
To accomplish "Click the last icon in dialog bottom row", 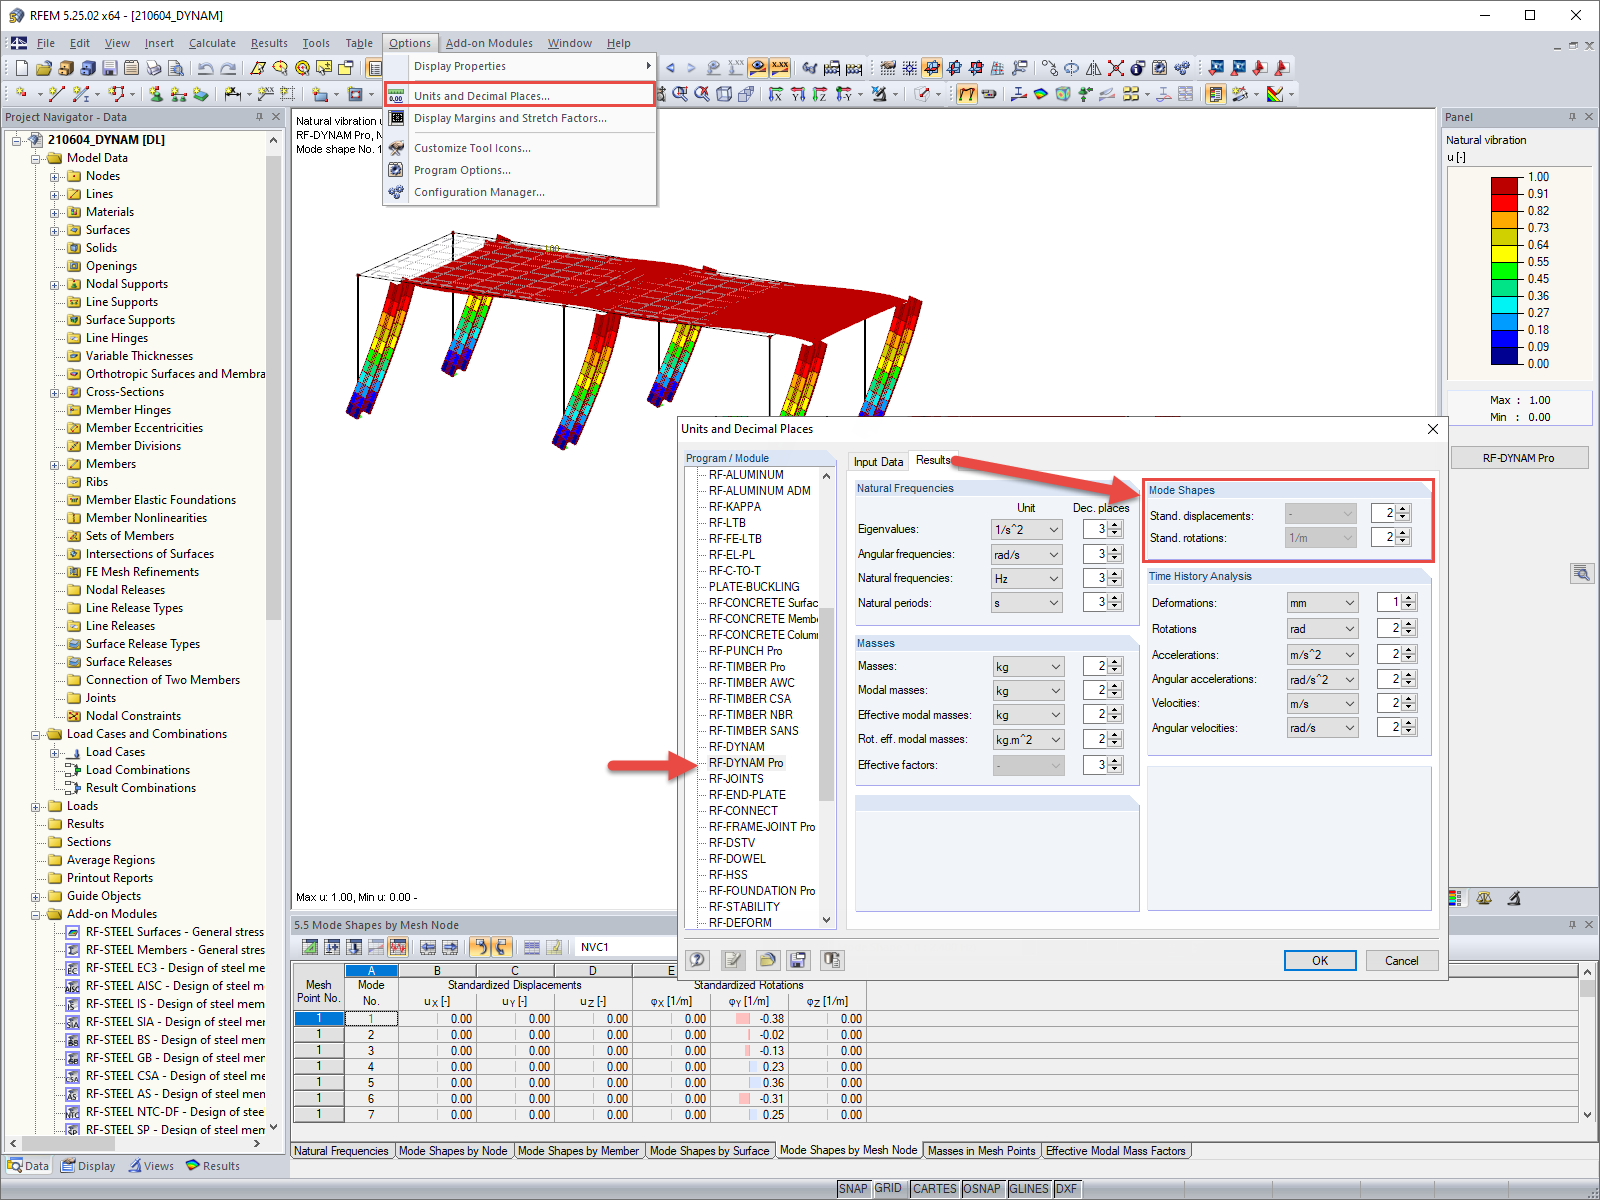I will pyautogui.click(x=832, y=960).
